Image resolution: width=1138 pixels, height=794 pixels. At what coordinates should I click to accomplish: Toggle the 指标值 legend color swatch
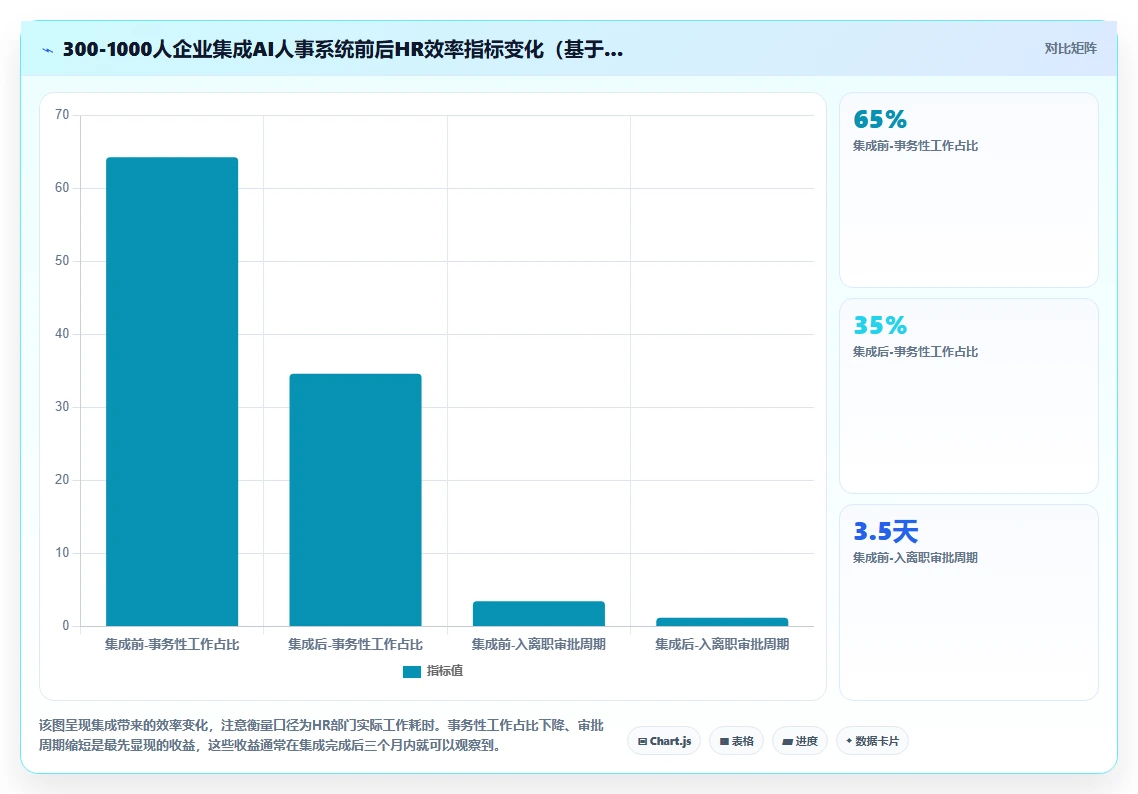[412, 671]
